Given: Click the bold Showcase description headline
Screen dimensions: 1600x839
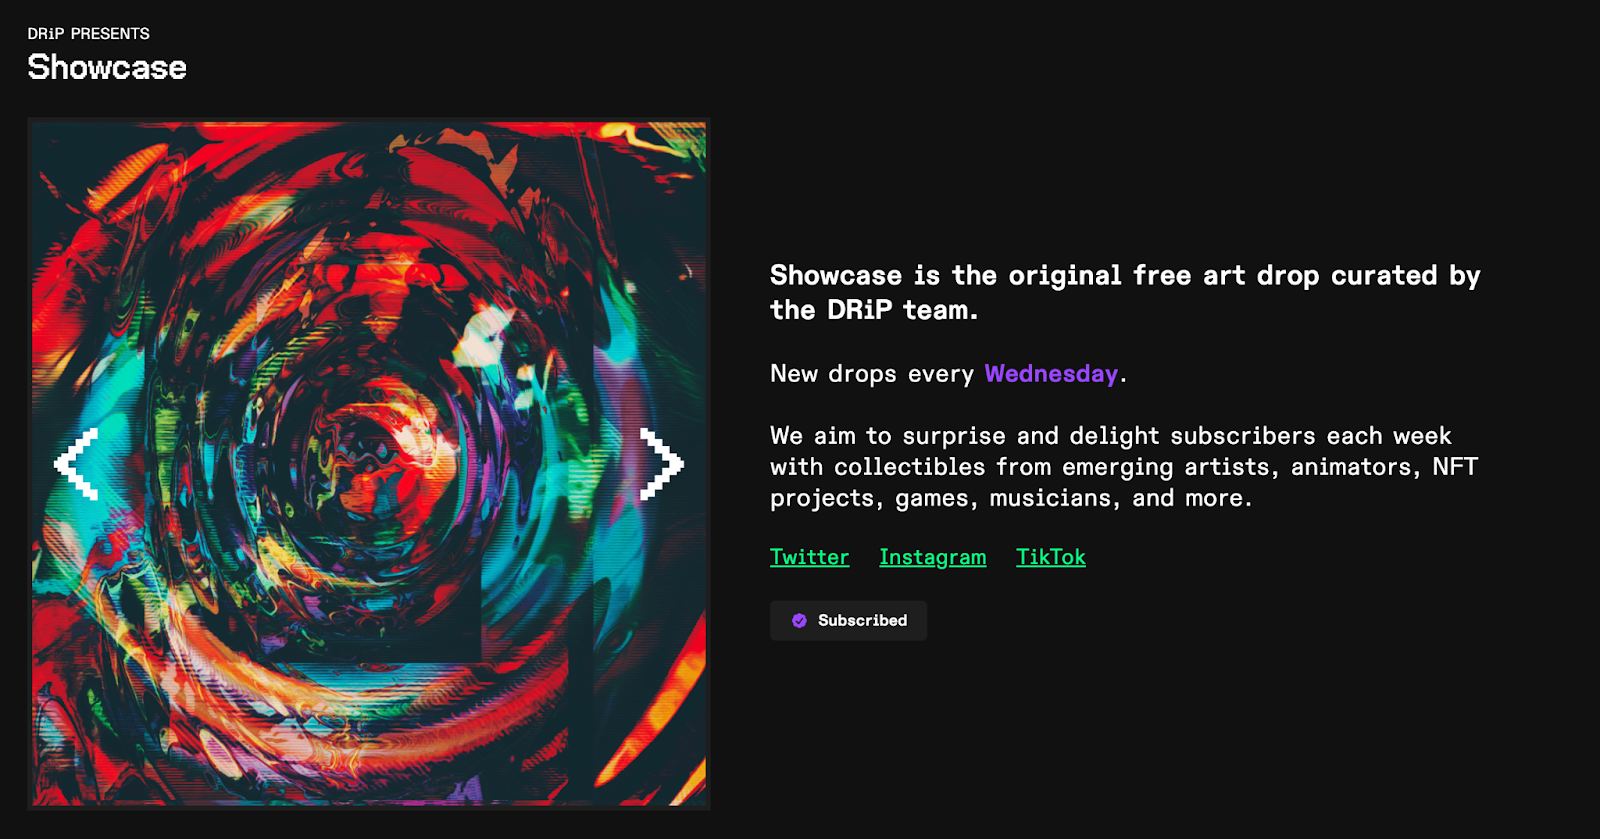Looking at the screenshot, I should coord(1125,292).
